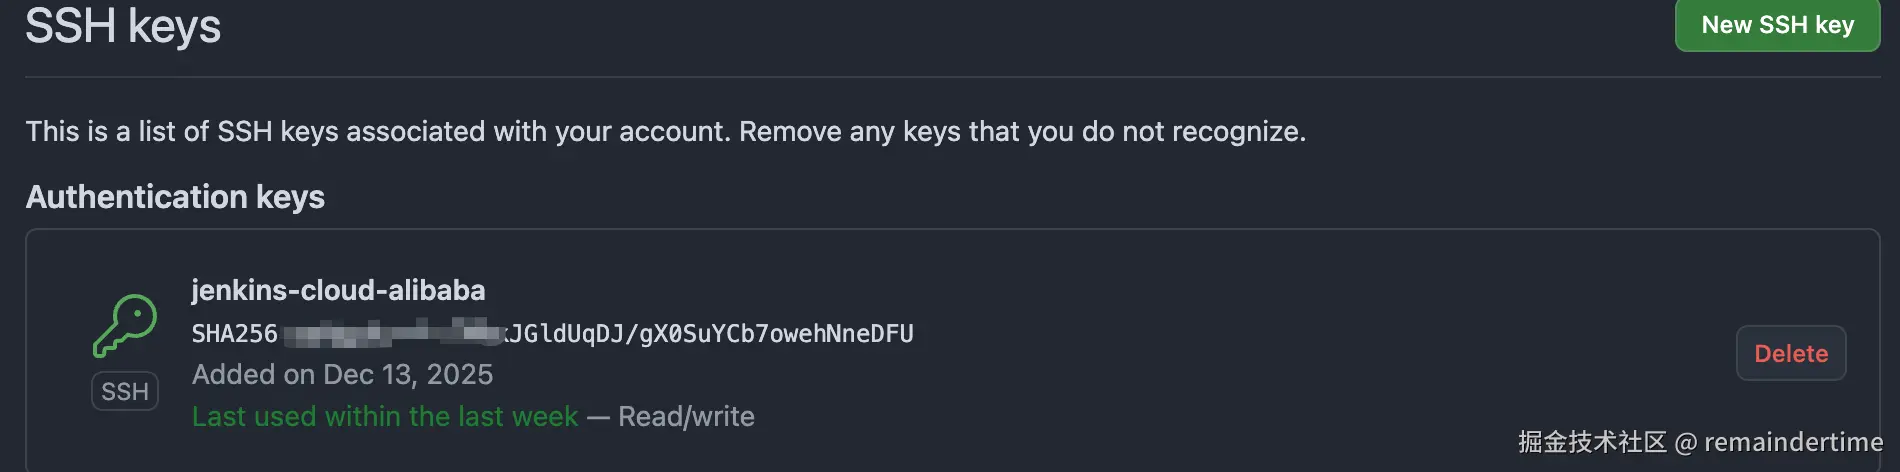Click Remove any keys that you do not recognize
1900x472 pixels.
pos(1022,132)
